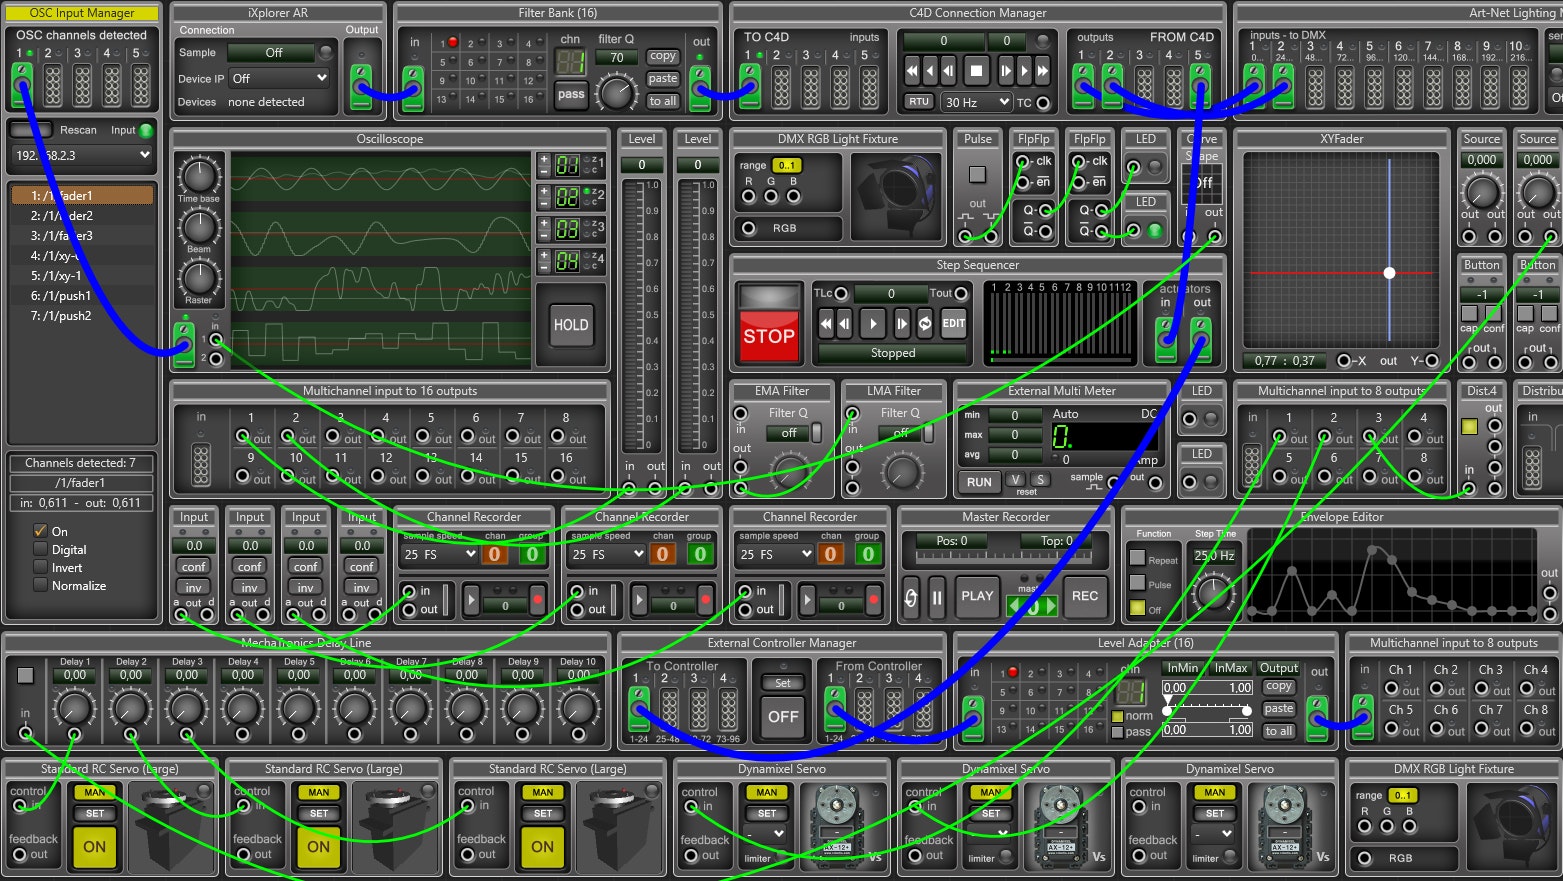Image resolution: width=1563 pixels, height=881 pixels.
Task: Click the Filter Bank output connector
Action: (701, 88)
